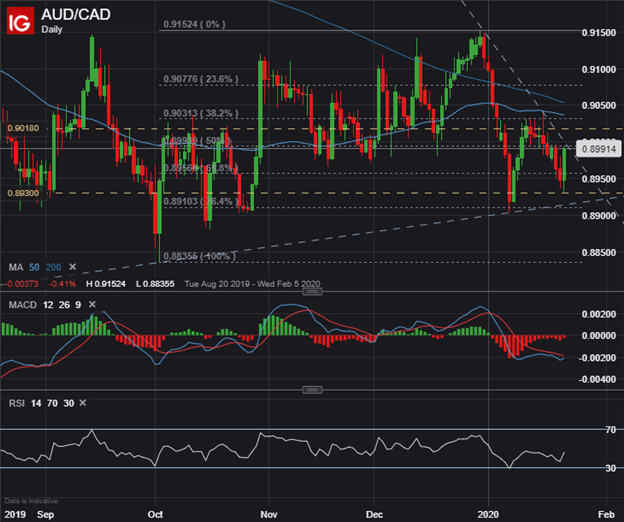This screenshot has height=522, width=624.
Task: Remove the RSI indicator with its X
Action: coord(82,403)
